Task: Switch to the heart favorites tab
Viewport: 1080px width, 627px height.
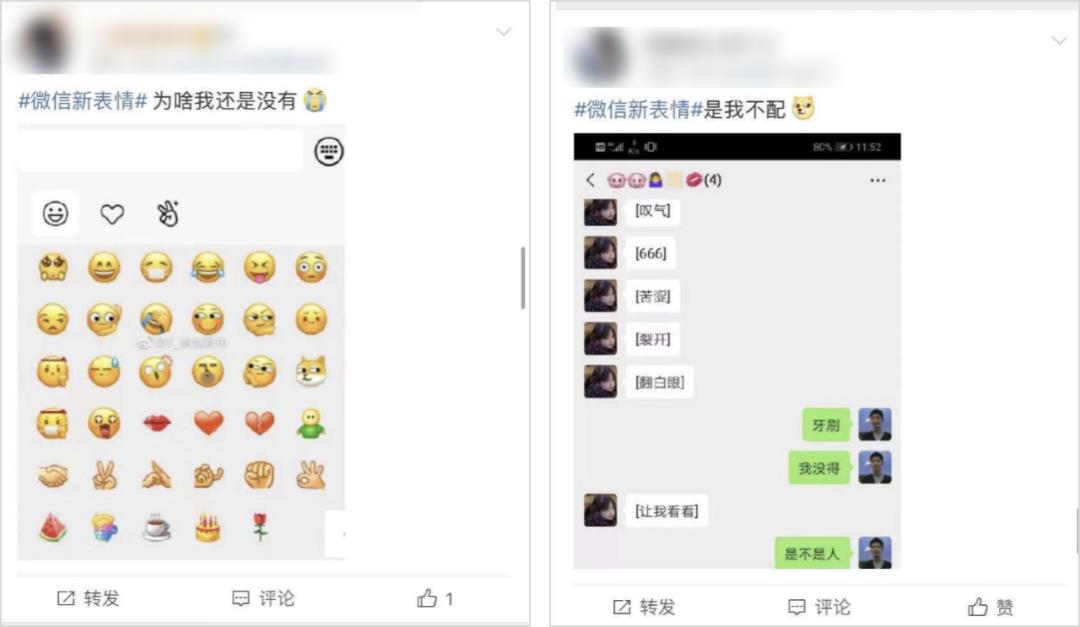Action: [112, 214]
